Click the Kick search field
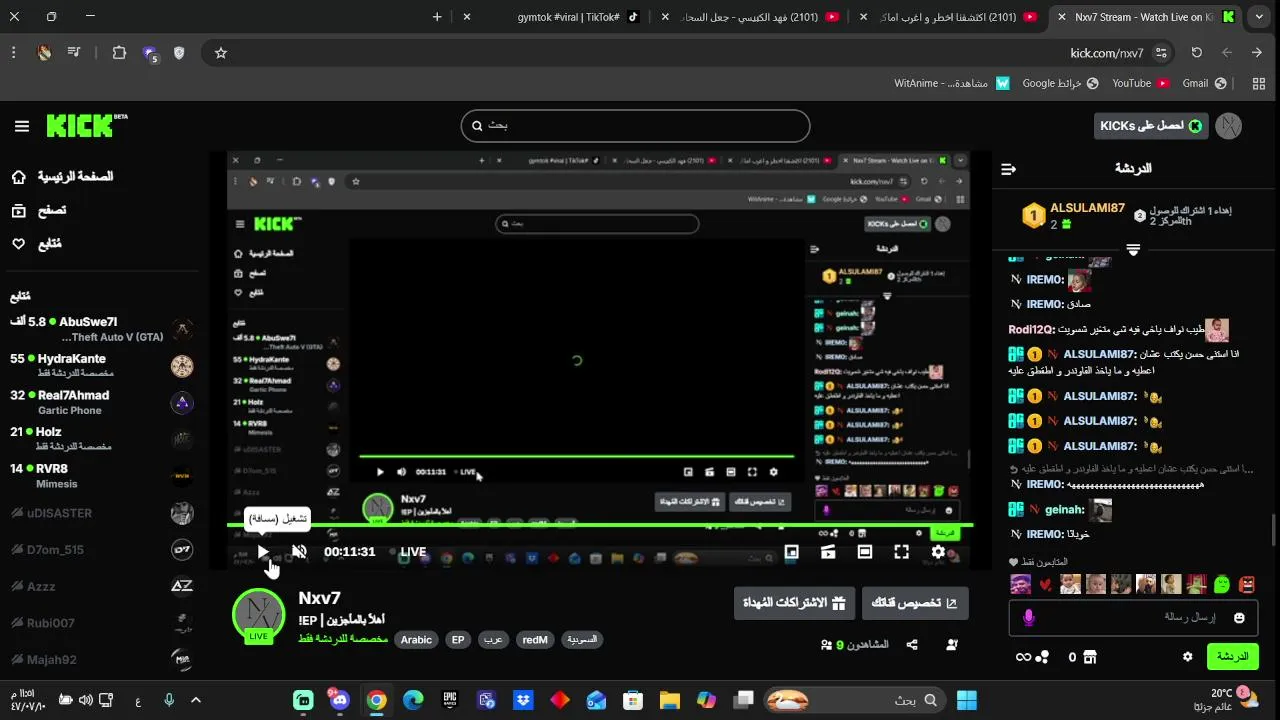 635,125
